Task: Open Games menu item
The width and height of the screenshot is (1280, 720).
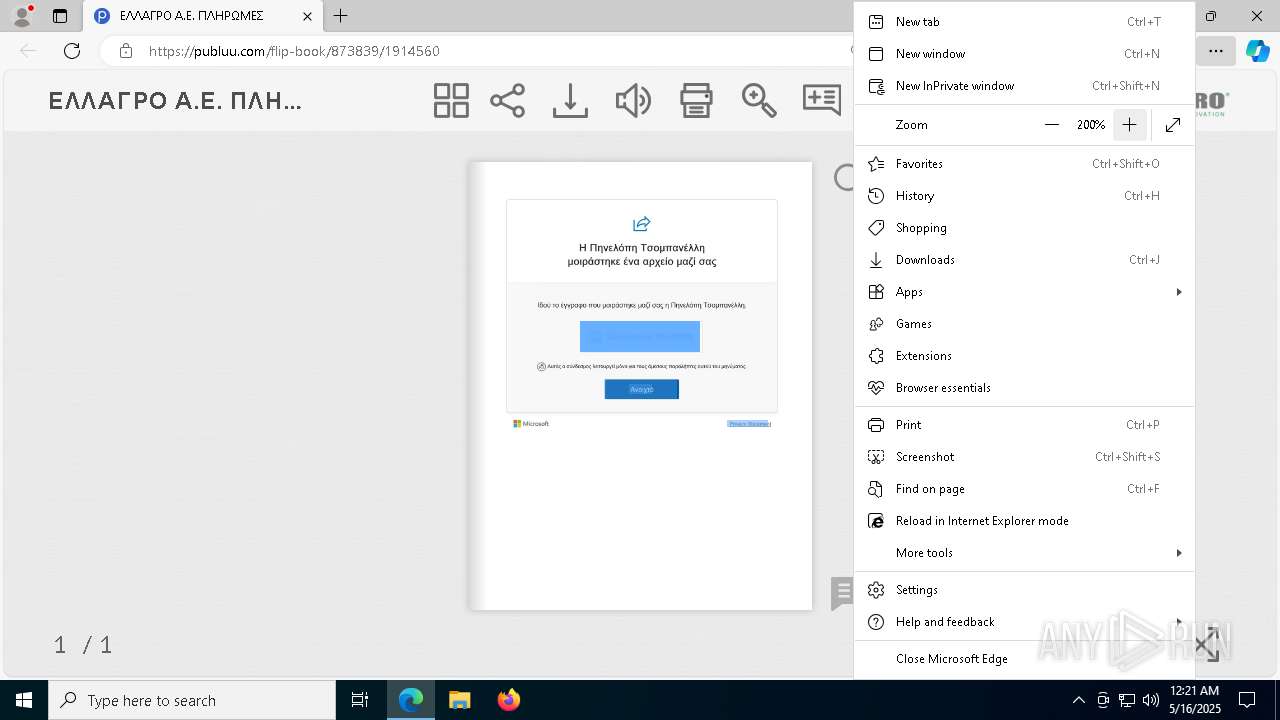Action: 1024,324
